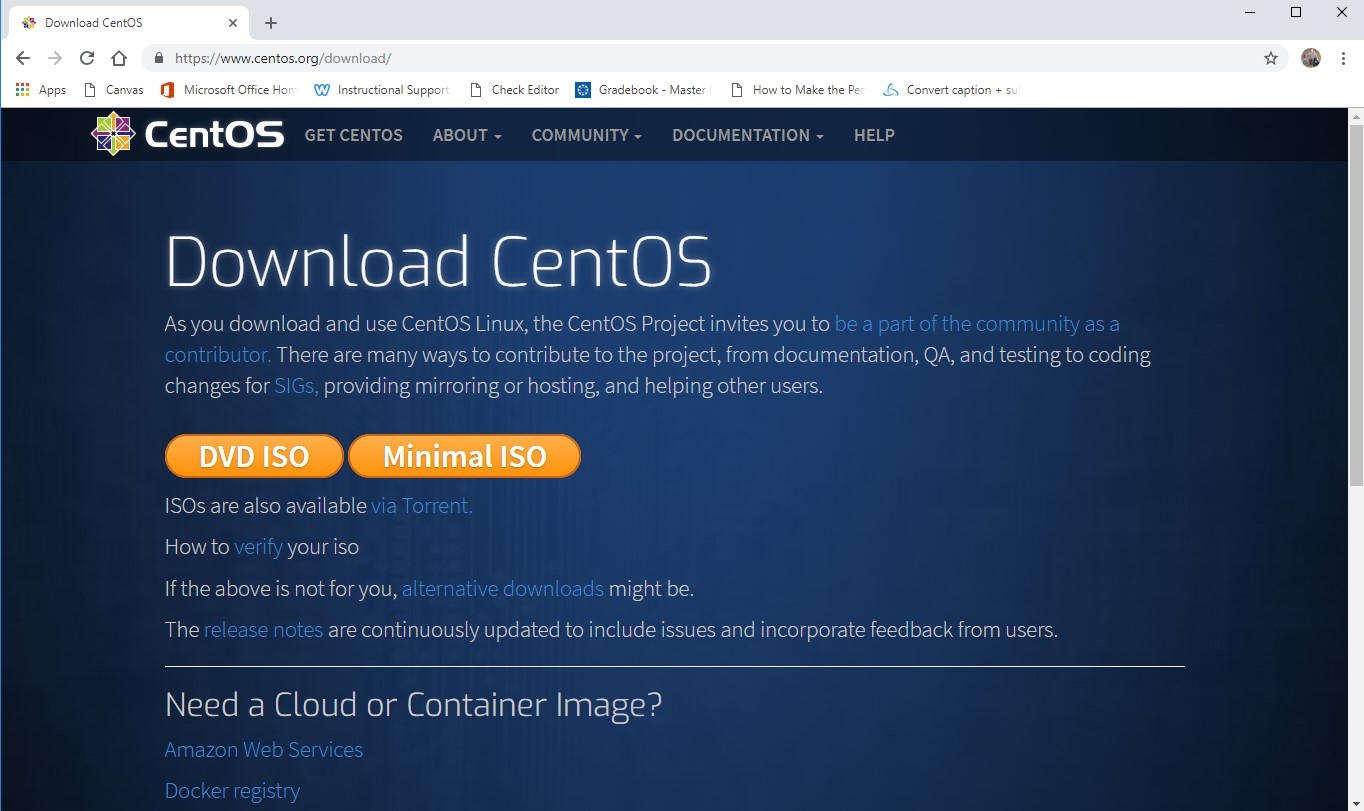Bookmark this page with the star icon
This screenshot has width=1364, height=811.
point(1271,58)
